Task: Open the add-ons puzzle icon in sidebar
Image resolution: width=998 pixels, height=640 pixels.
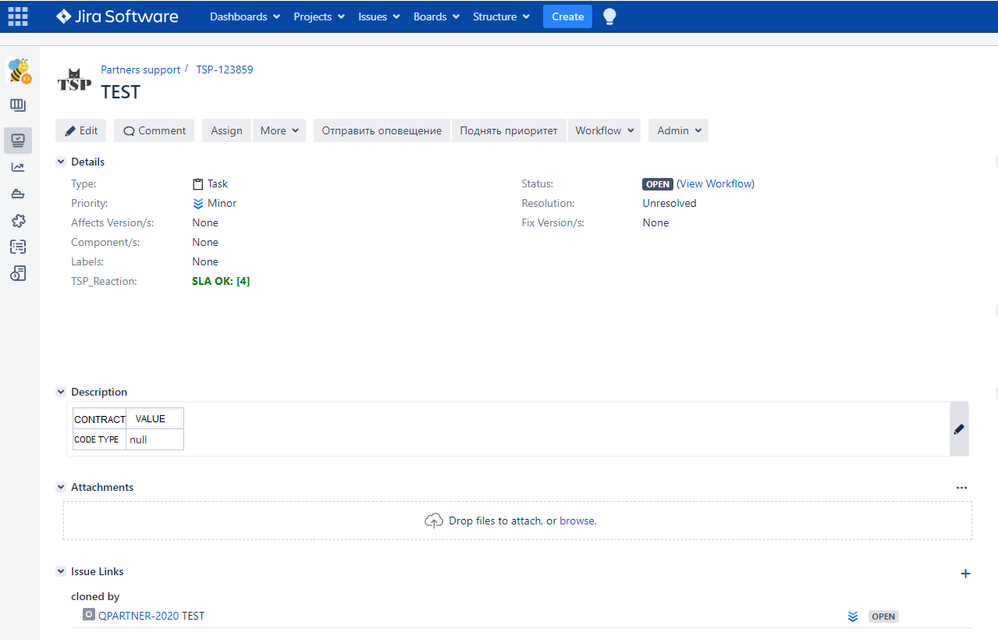Action: tap(18, 221)
